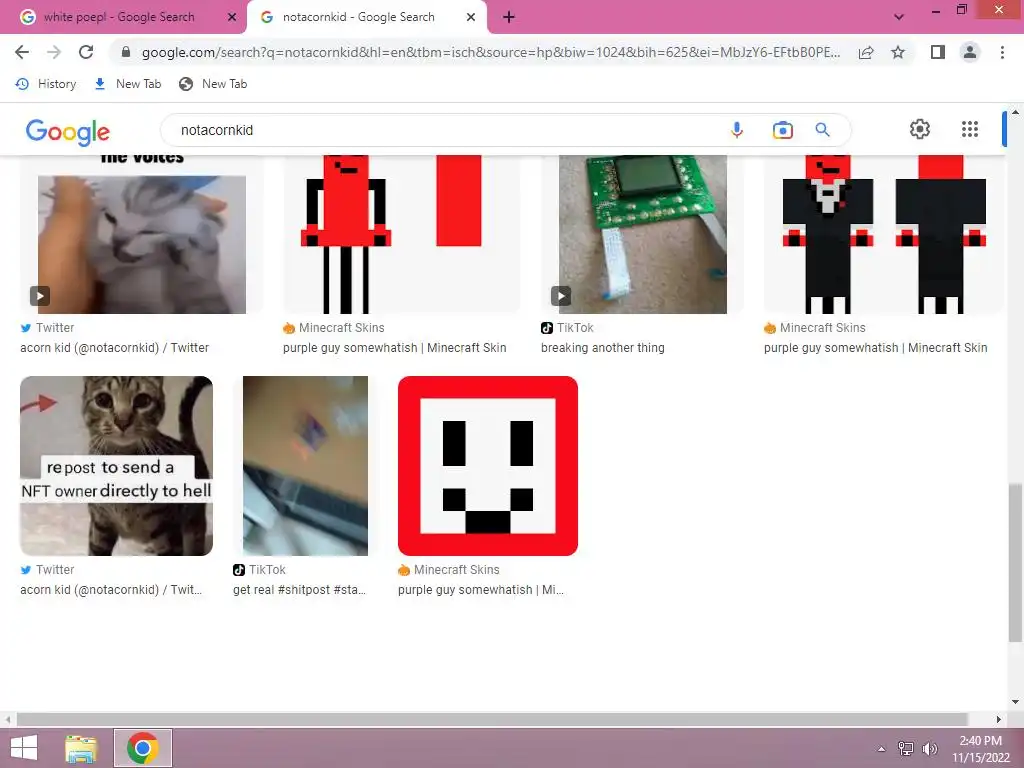
Task: Open the red square smiley face image
Action: [x=488, y=466]
